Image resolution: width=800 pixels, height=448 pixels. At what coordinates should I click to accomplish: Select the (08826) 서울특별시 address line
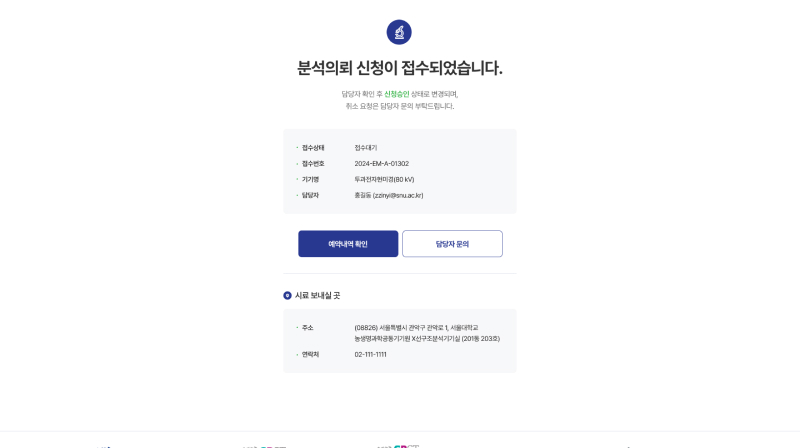416,328
